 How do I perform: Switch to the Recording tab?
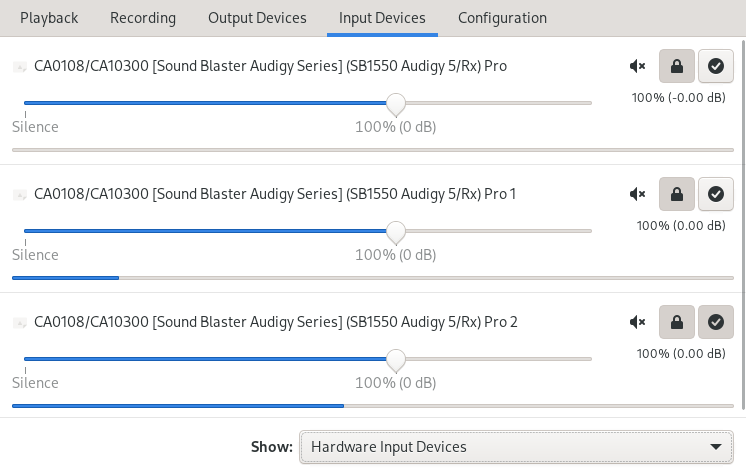[x=143, y=18]
